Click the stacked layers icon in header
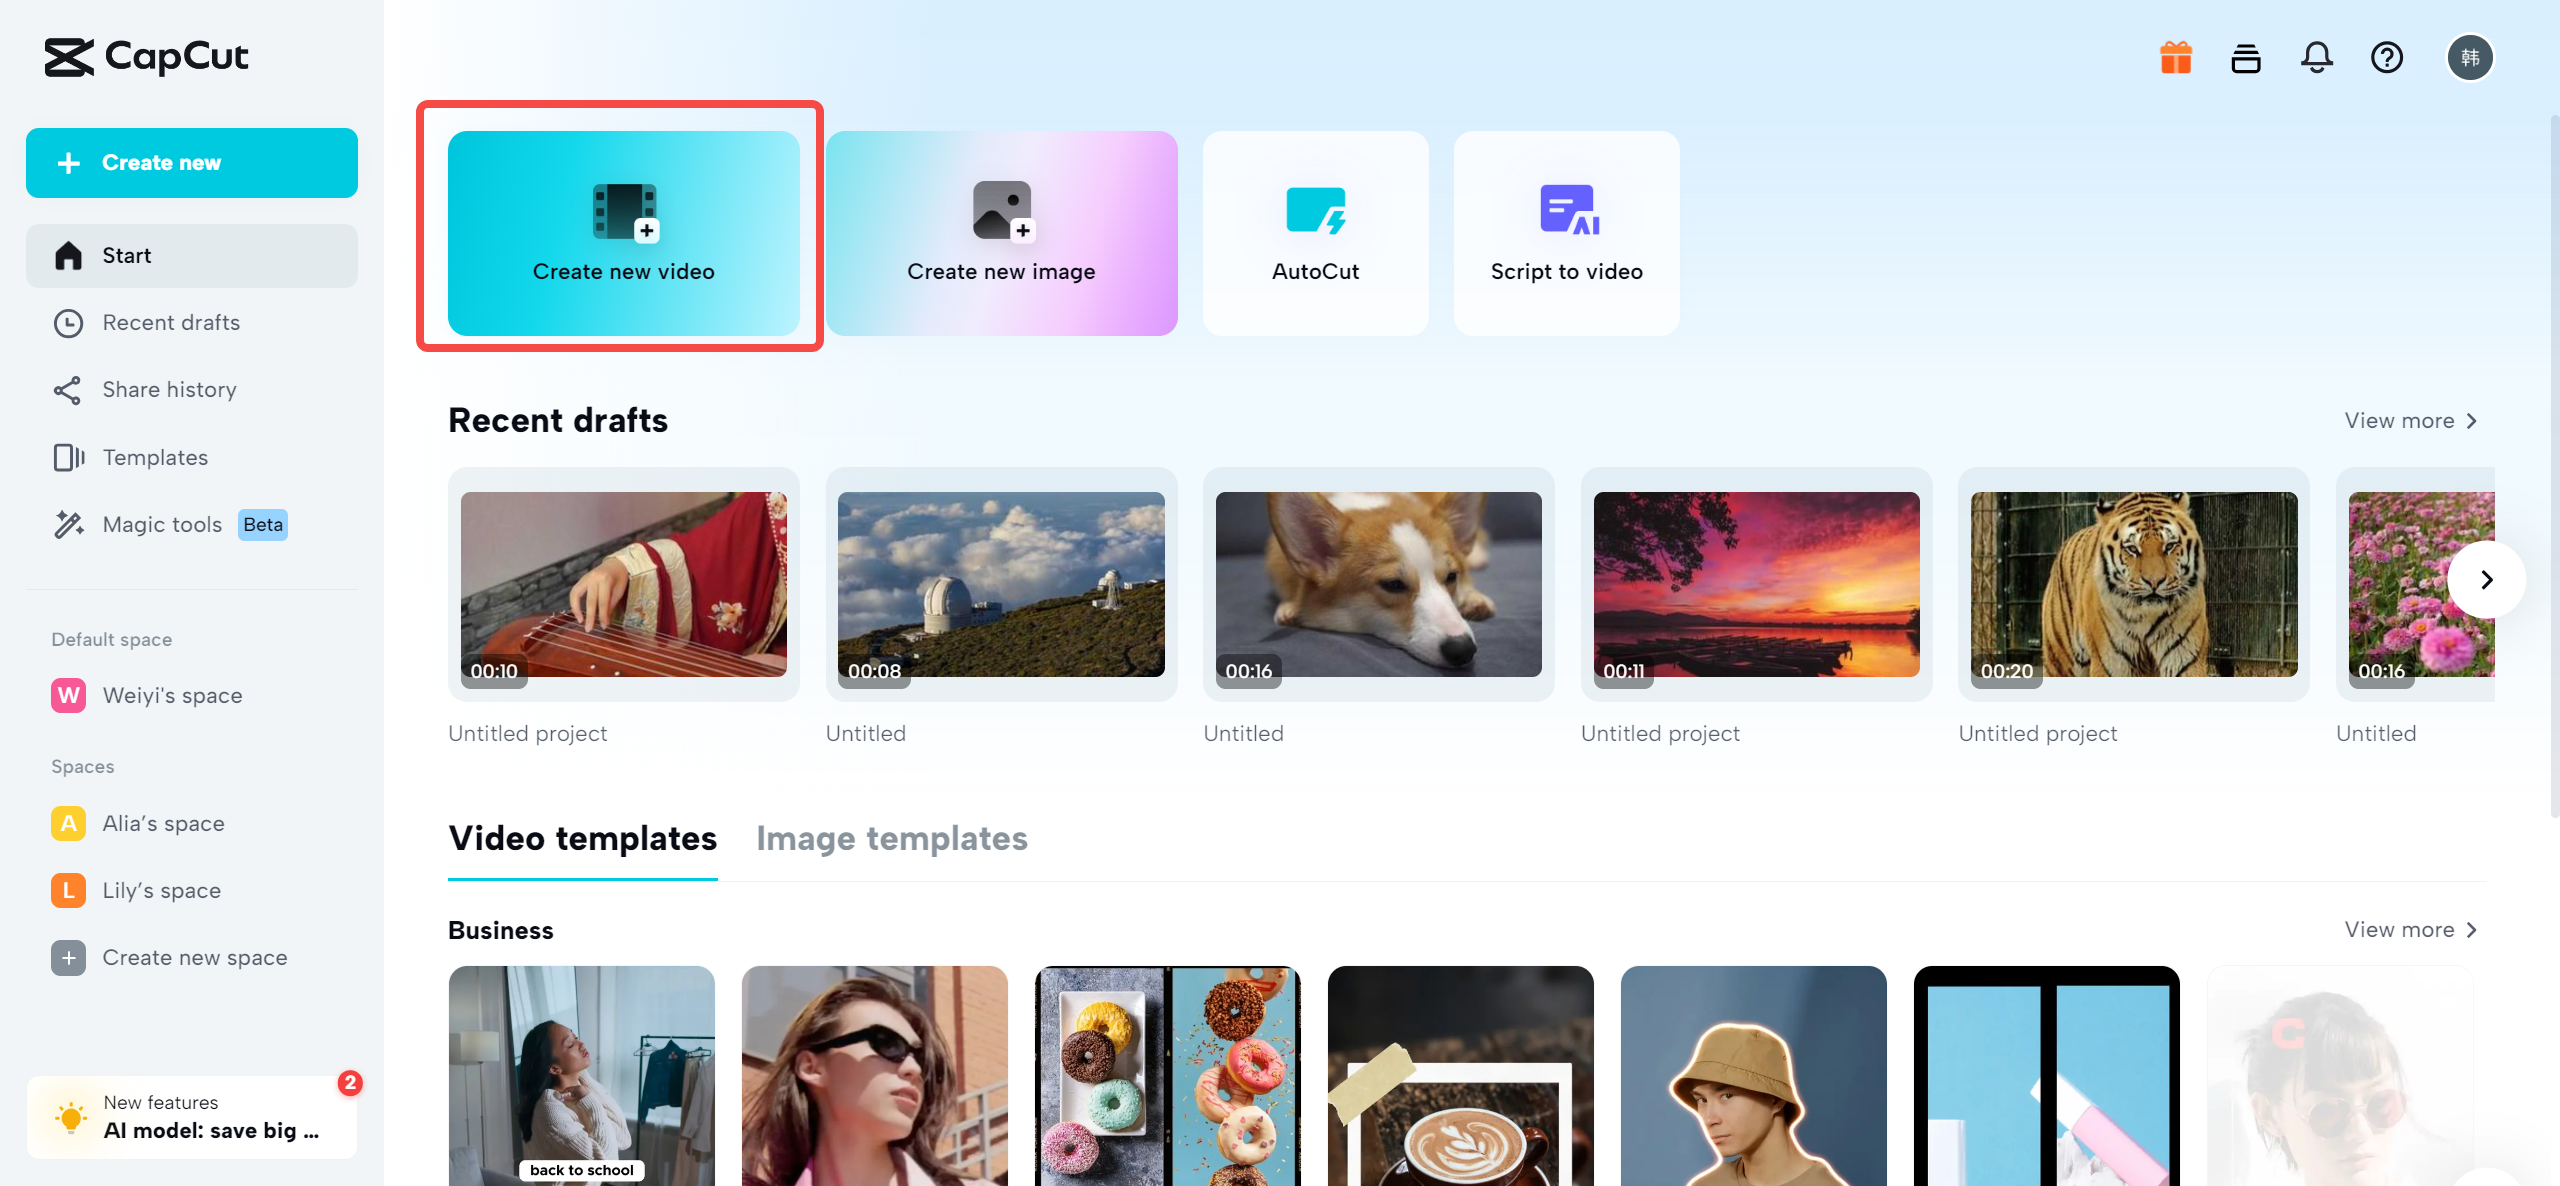This screenshot has height=1186, width=2560. pyautogui.click(x=2246, y=58)
